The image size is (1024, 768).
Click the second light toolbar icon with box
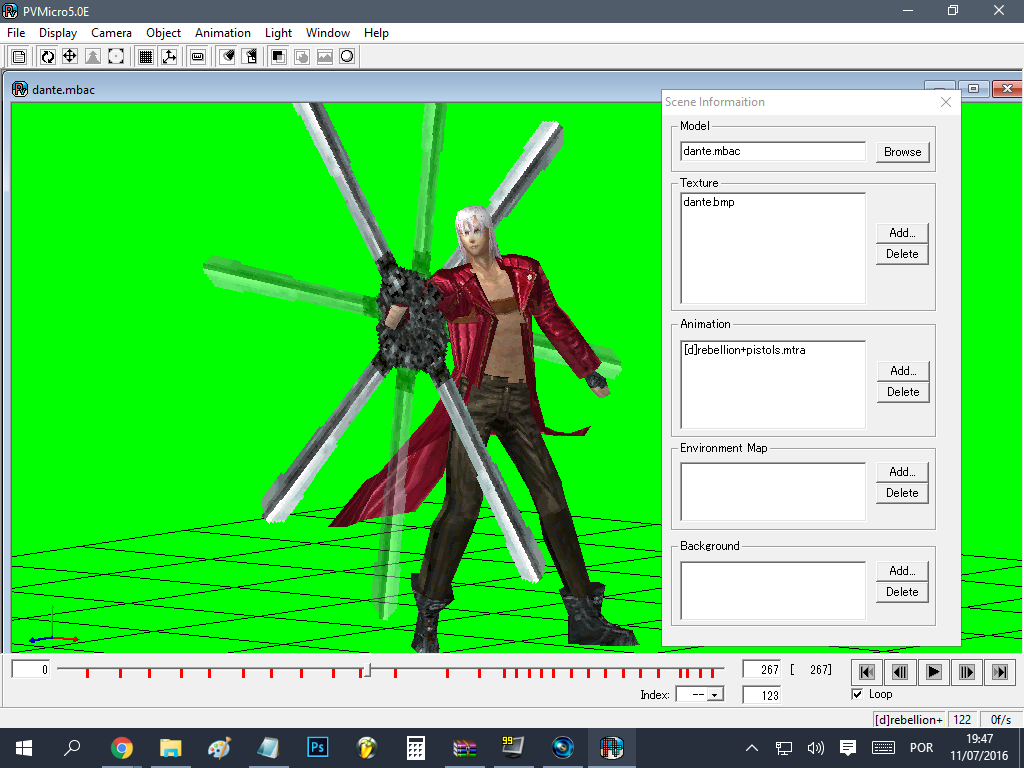[x=250, y=57]
